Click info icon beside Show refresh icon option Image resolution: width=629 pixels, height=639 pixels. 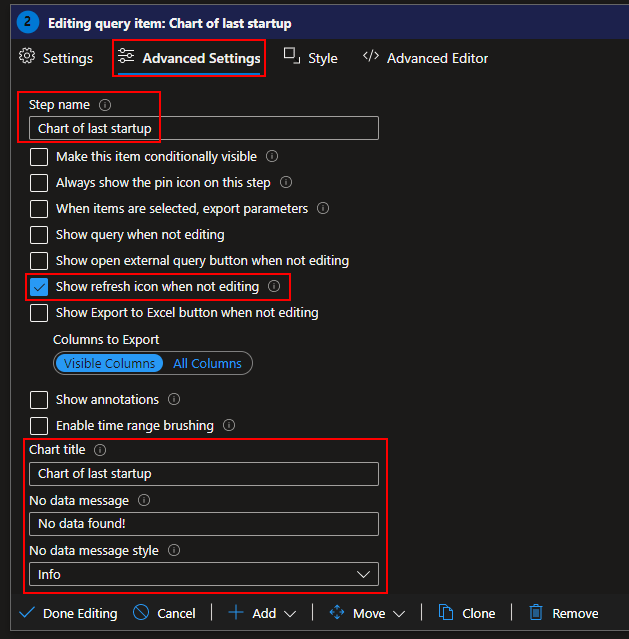pyautogui.click(x=274, y=287)
